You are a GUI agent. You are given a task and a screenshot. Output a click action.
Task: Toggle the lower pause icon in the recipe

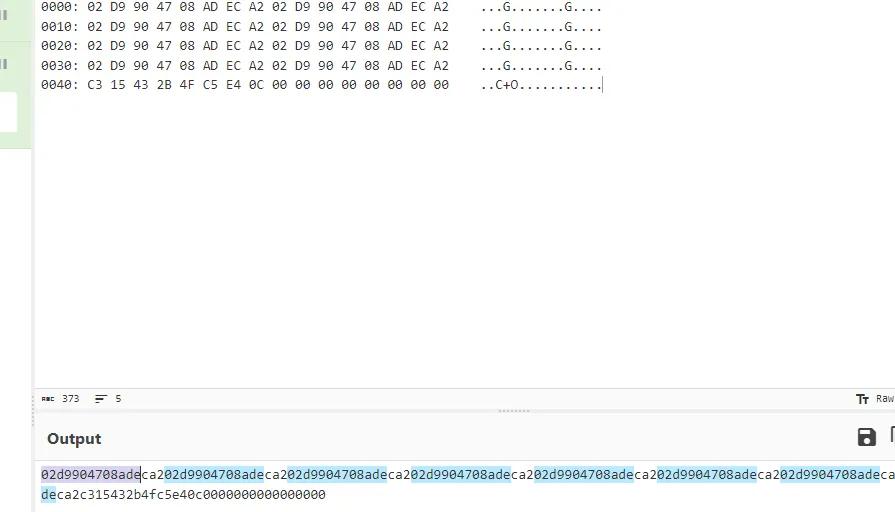tap(4, 64)
